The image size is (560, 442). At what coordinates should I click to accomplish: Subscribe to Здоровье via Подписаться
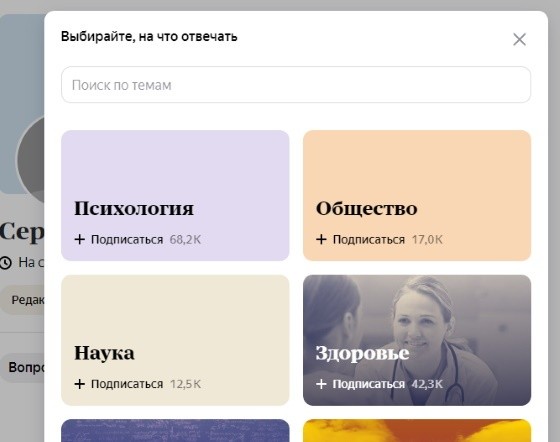[369, 384]
